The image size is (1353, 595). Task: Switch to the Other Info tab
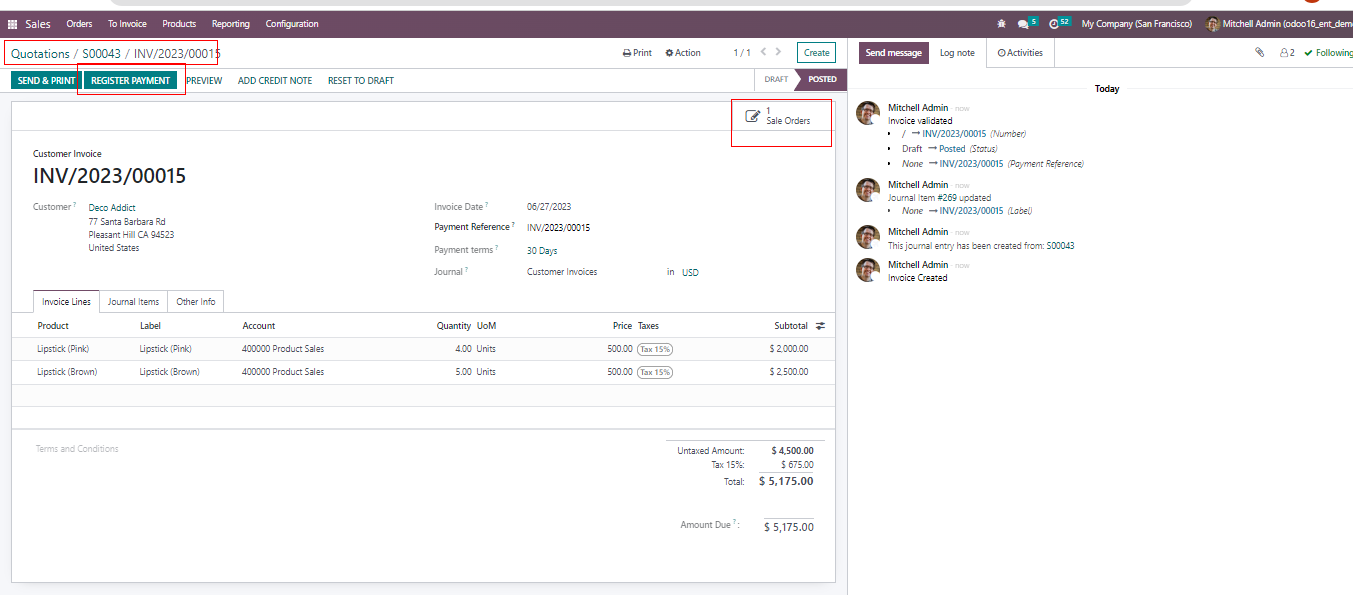point(196,302)
